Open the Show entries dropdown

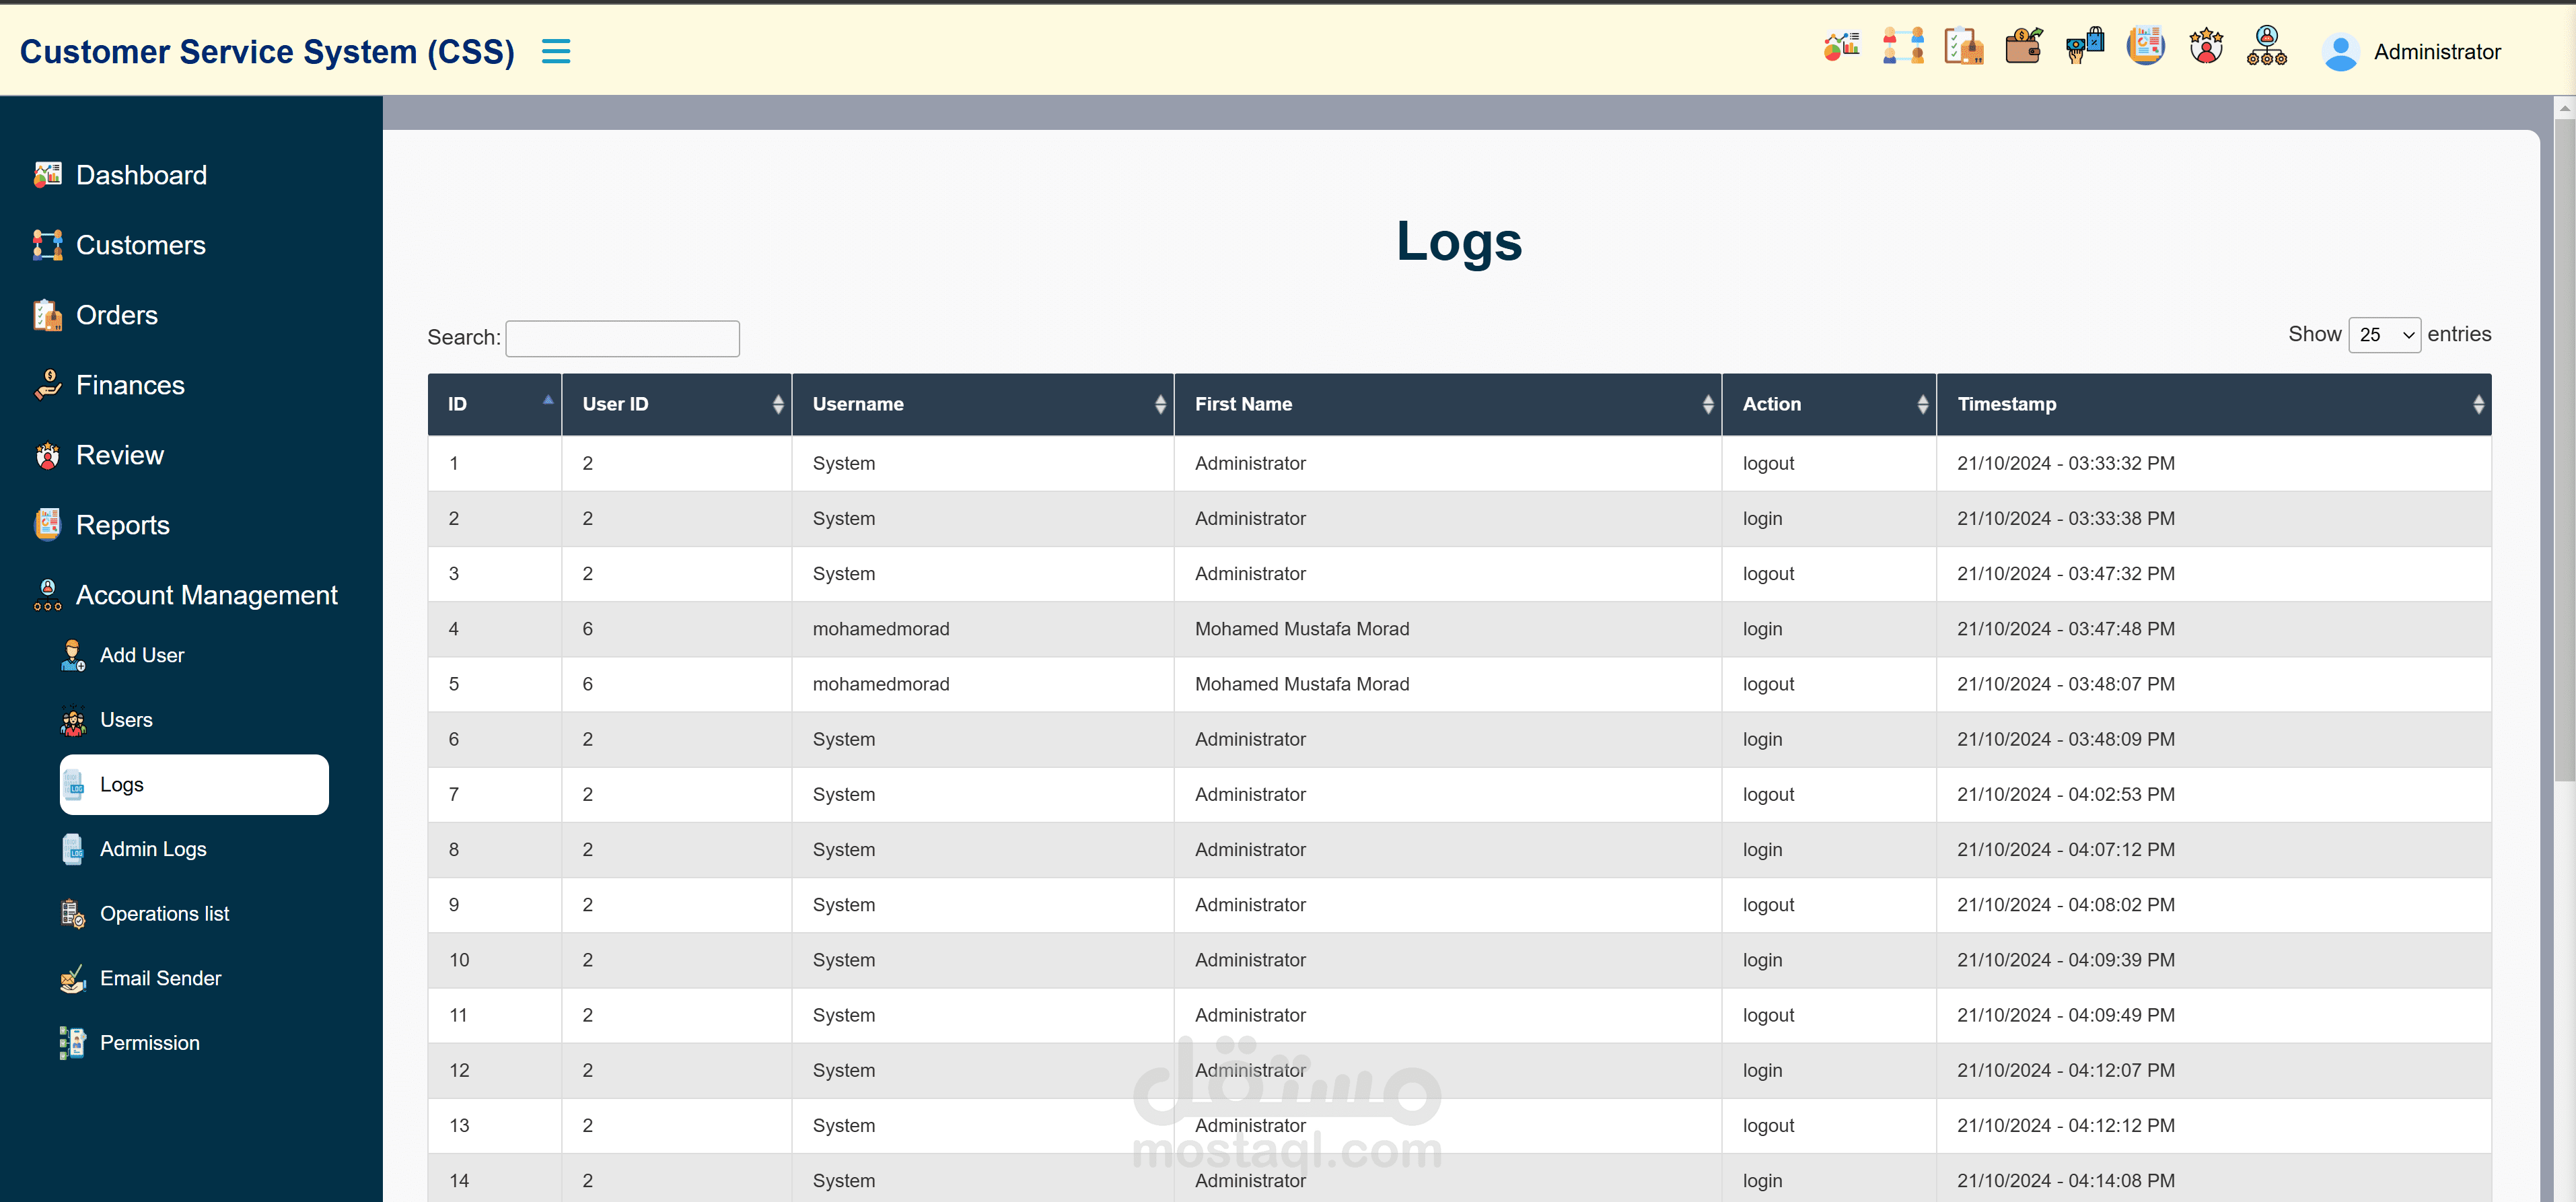point(2384,335)
